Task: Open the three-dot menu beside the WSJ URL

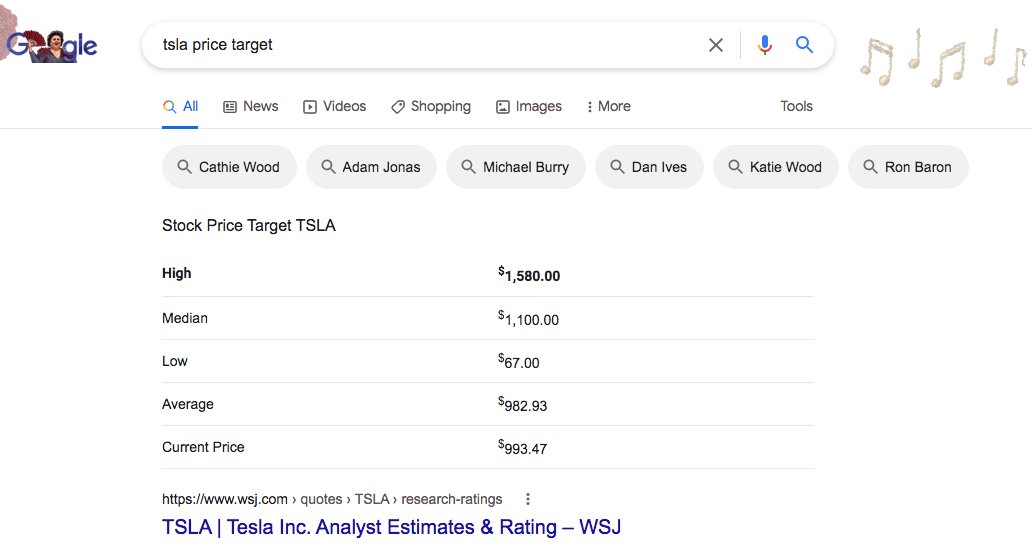Action: pyautogui.click(x=527, y=499)
